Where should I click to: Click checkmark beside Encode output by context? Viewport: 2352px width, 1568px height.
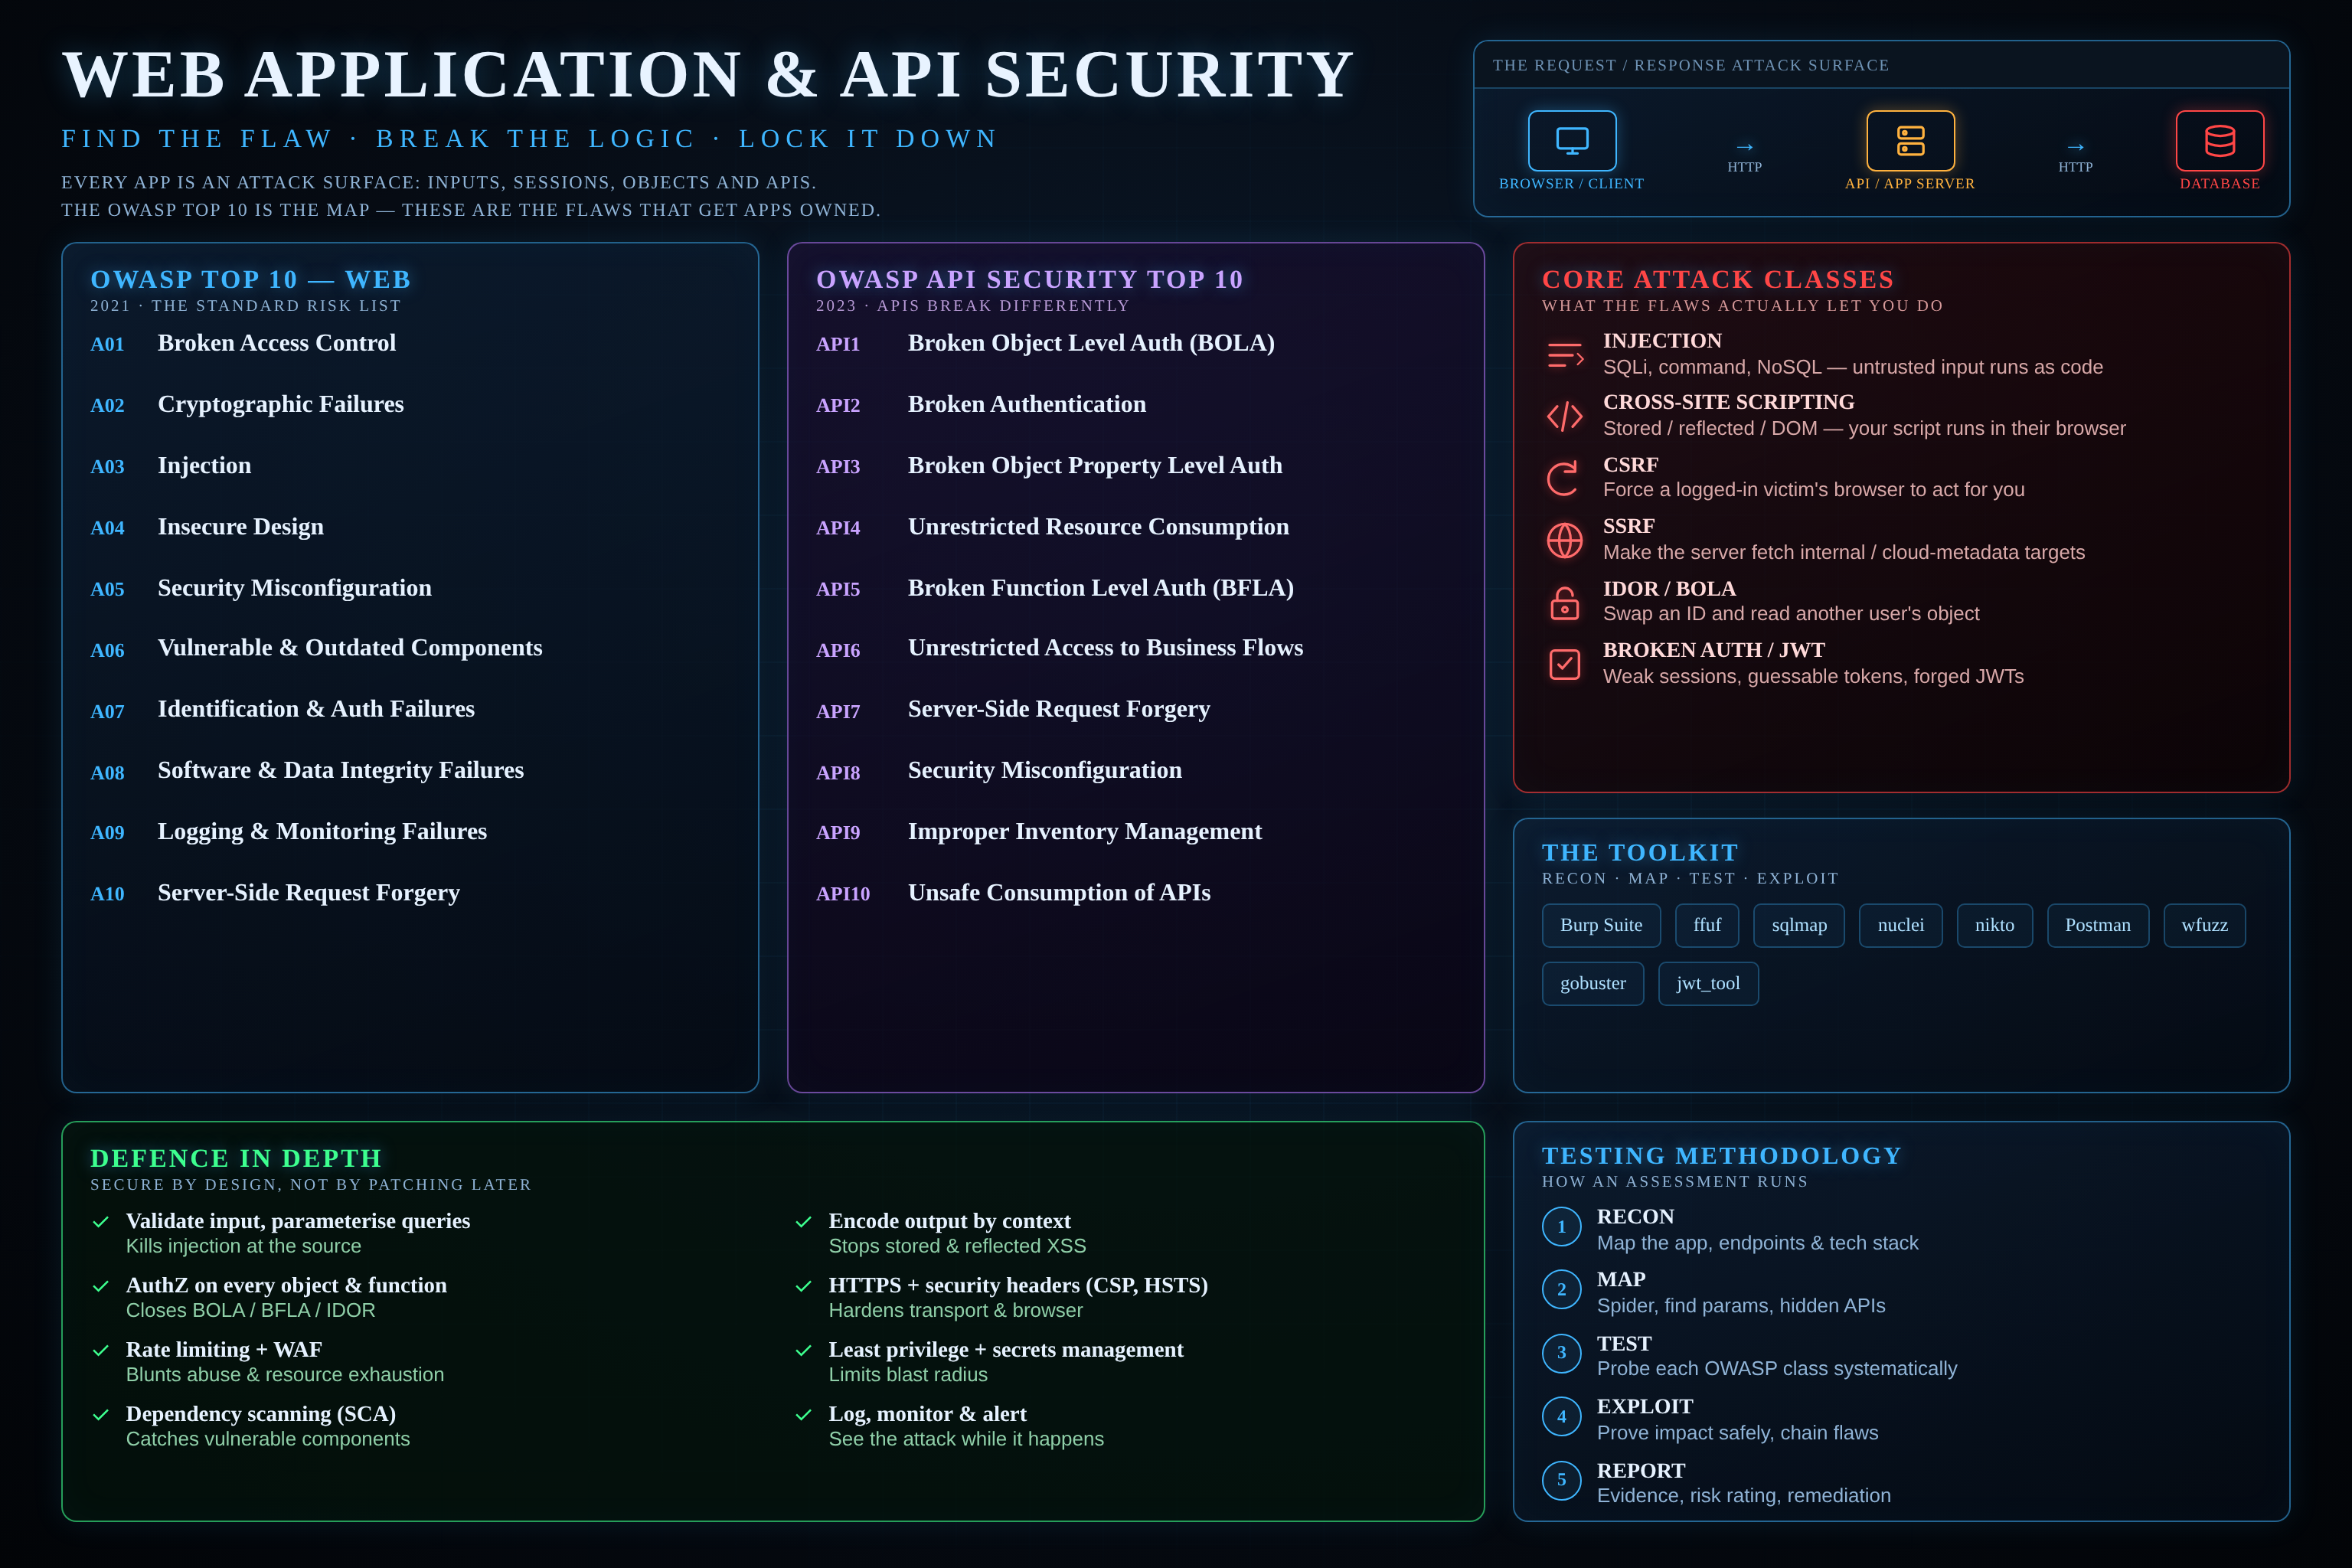[x=803, y=1222]
